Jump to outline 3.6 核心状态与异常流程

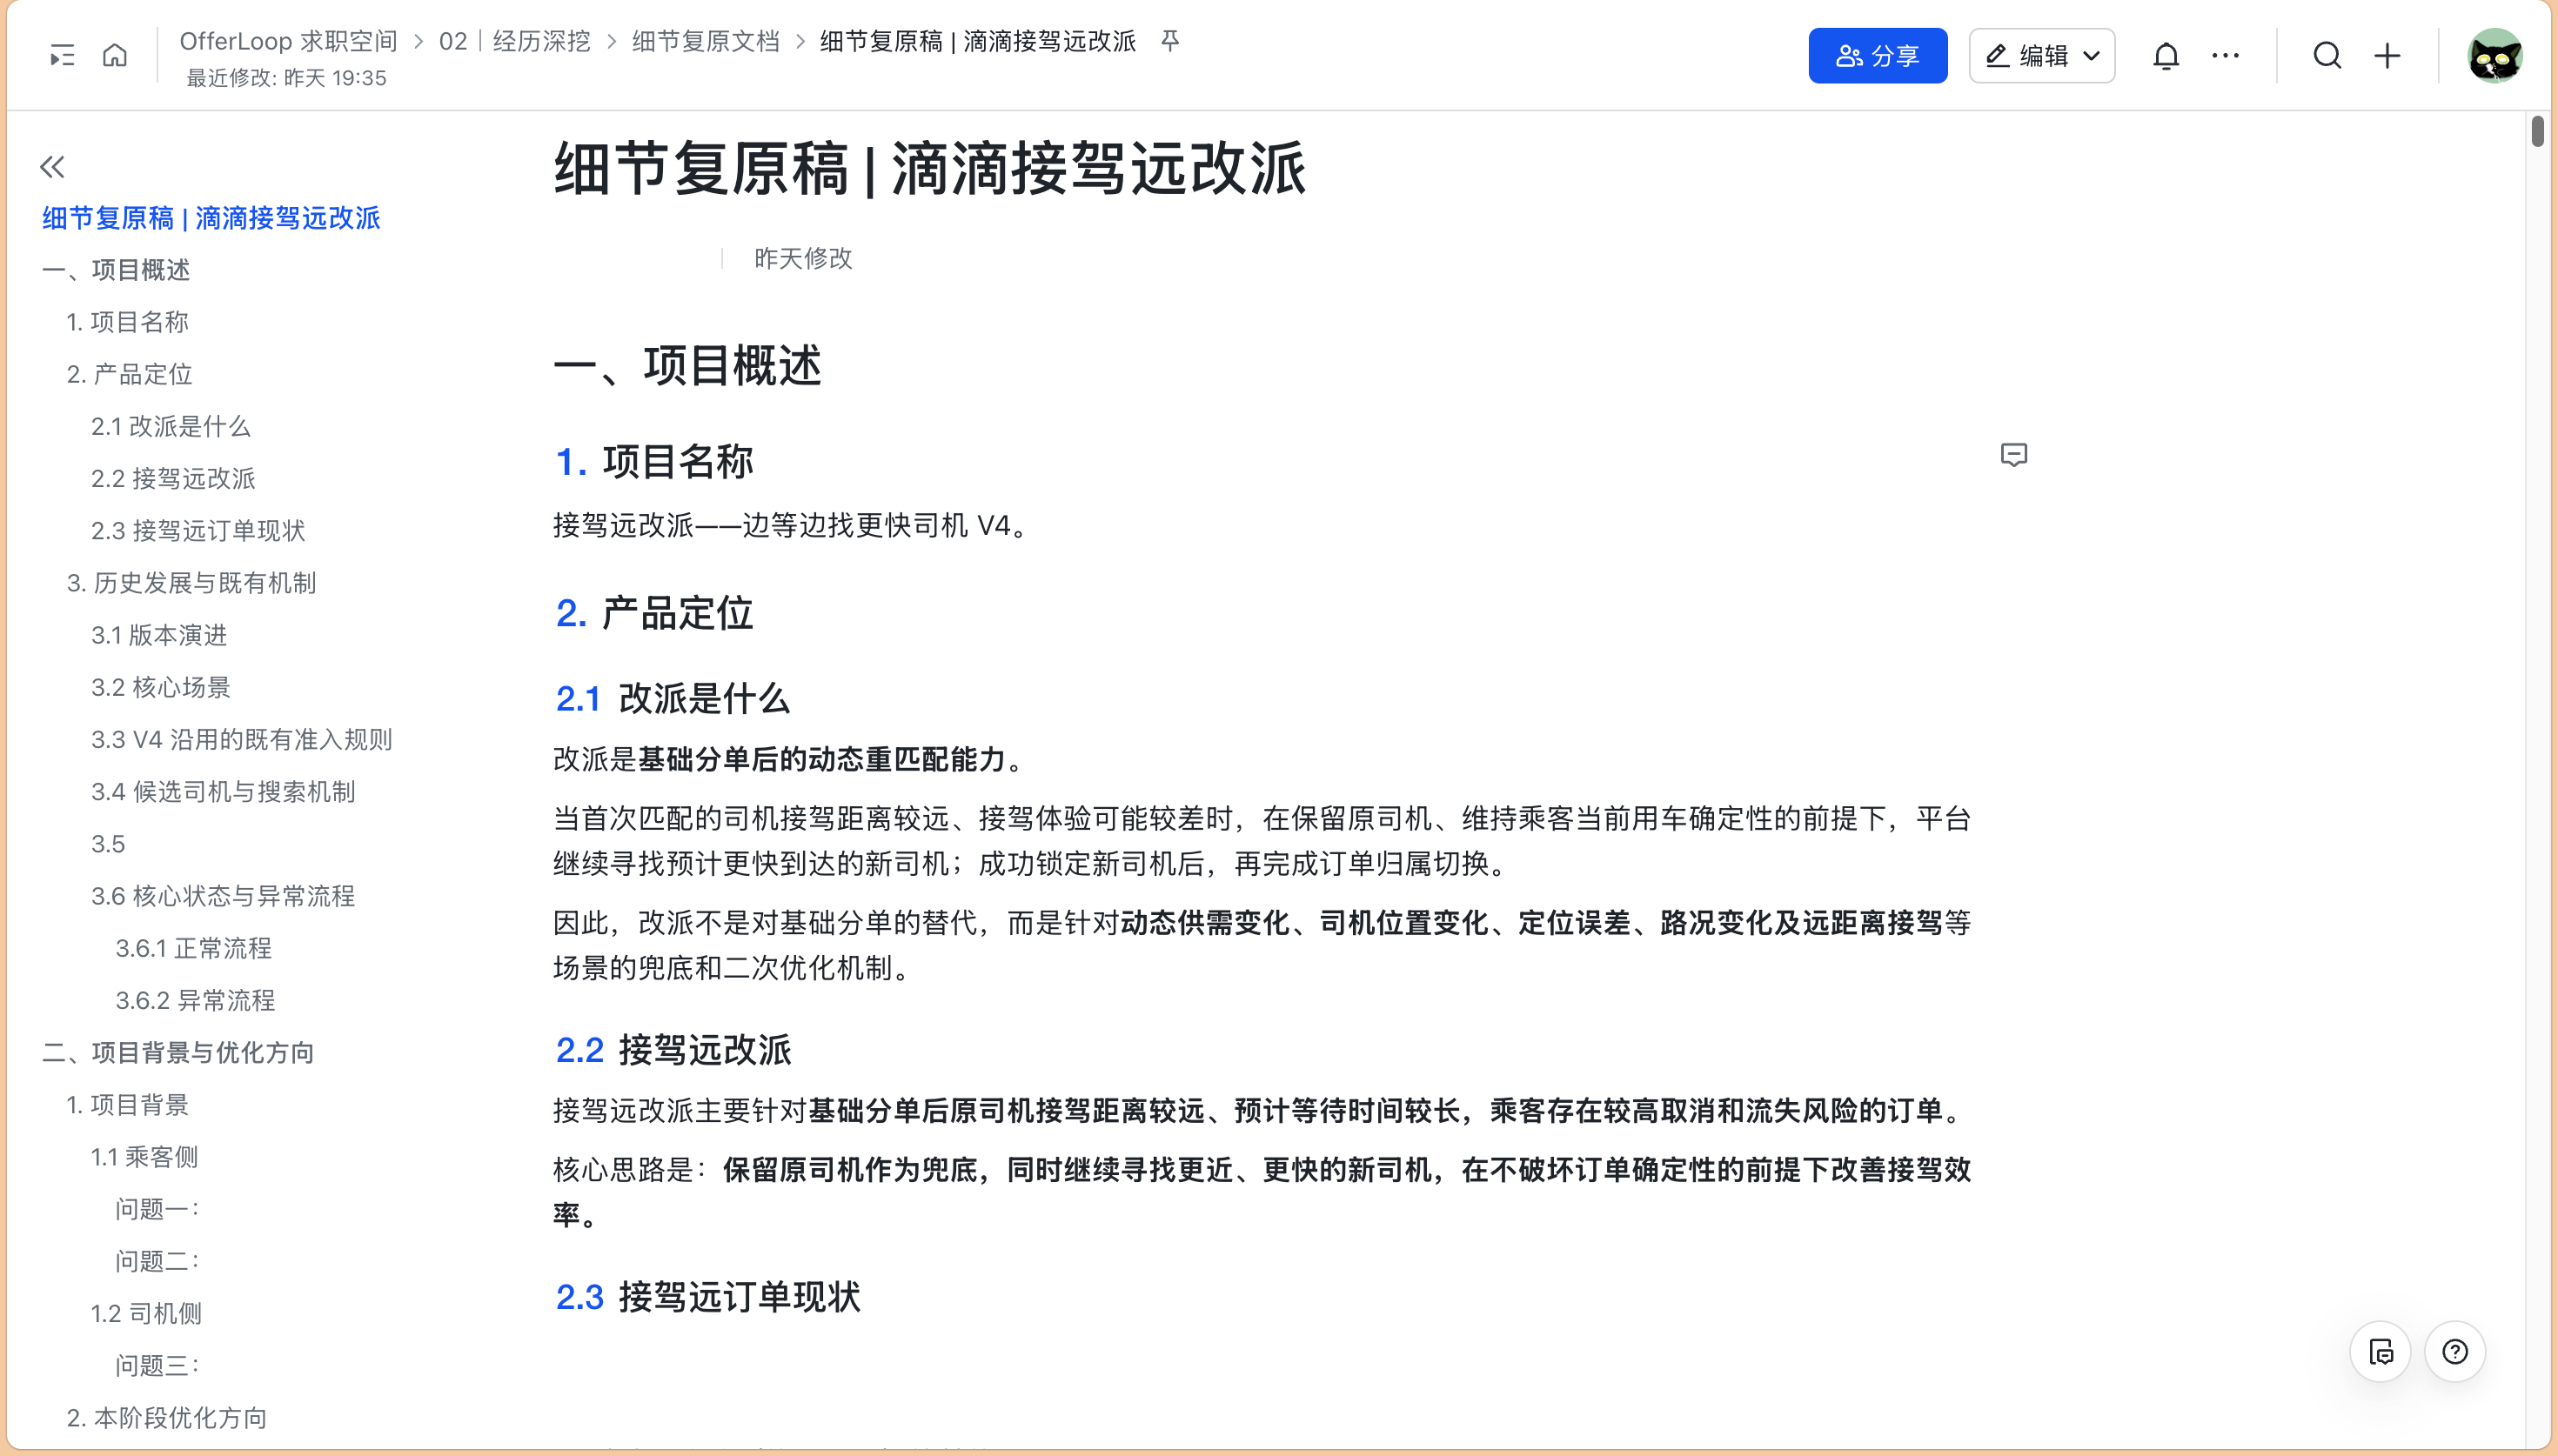click(223, 896)
